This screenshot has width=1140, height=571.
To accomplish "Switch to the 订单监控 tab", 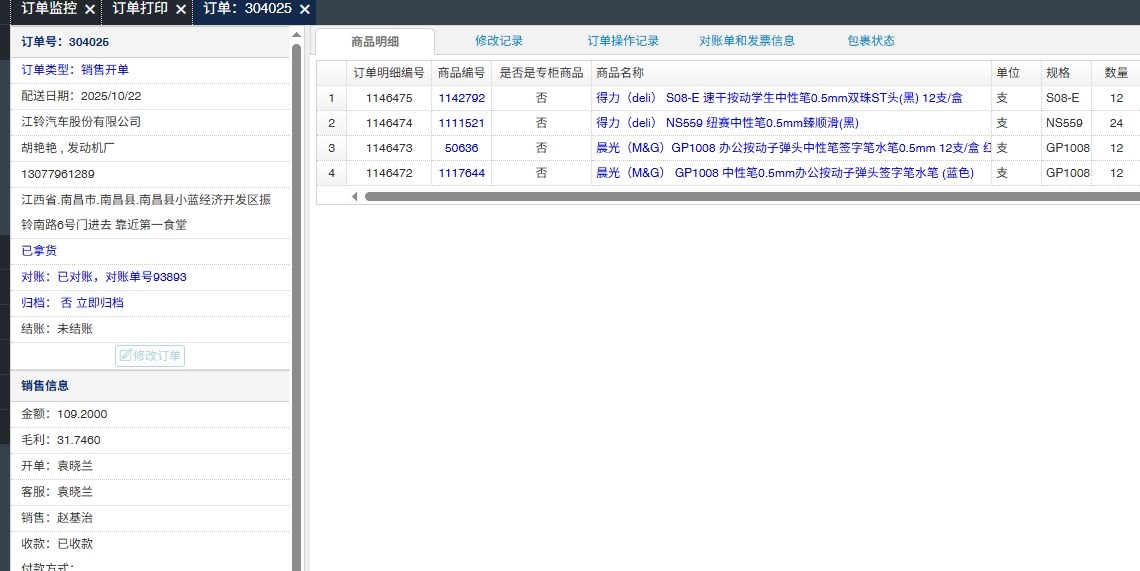I will 49,9.
